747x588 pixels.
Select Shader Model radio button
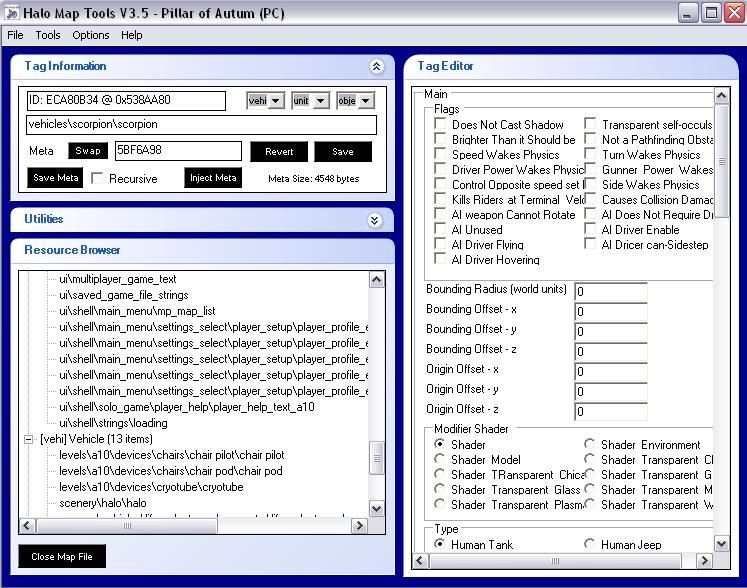click(x=439, y=459)
